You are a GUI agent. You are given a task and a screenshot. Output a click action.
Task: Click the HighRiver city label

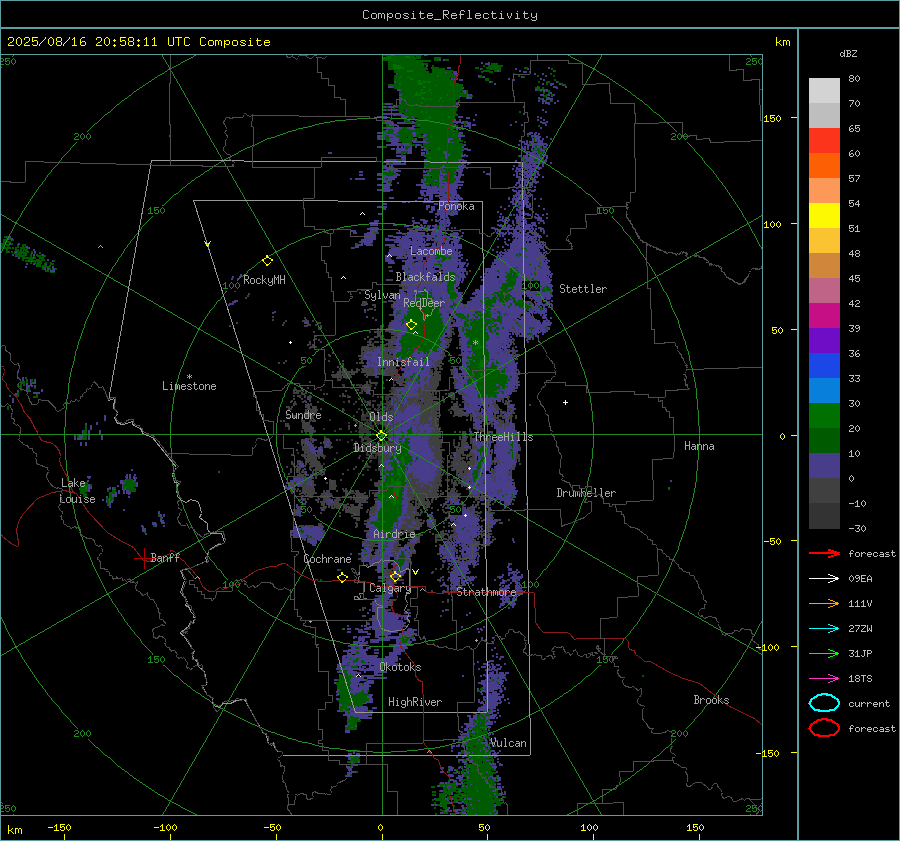(x=415, y=702)
